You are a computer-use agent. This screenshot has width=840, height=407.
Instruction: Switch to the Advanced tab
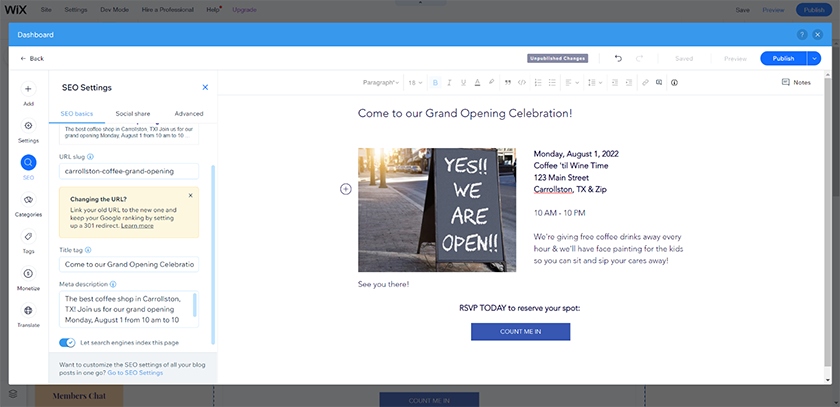(189, 114)
